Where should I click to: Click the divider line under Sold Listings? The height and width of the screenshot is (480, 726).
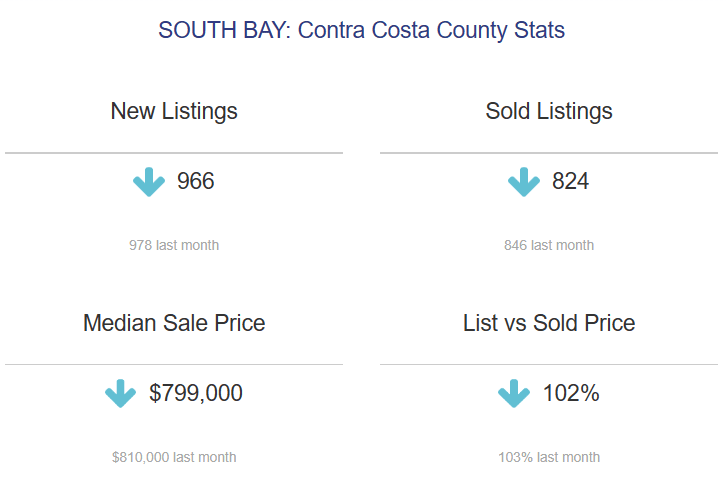click(x=549, y=153)
